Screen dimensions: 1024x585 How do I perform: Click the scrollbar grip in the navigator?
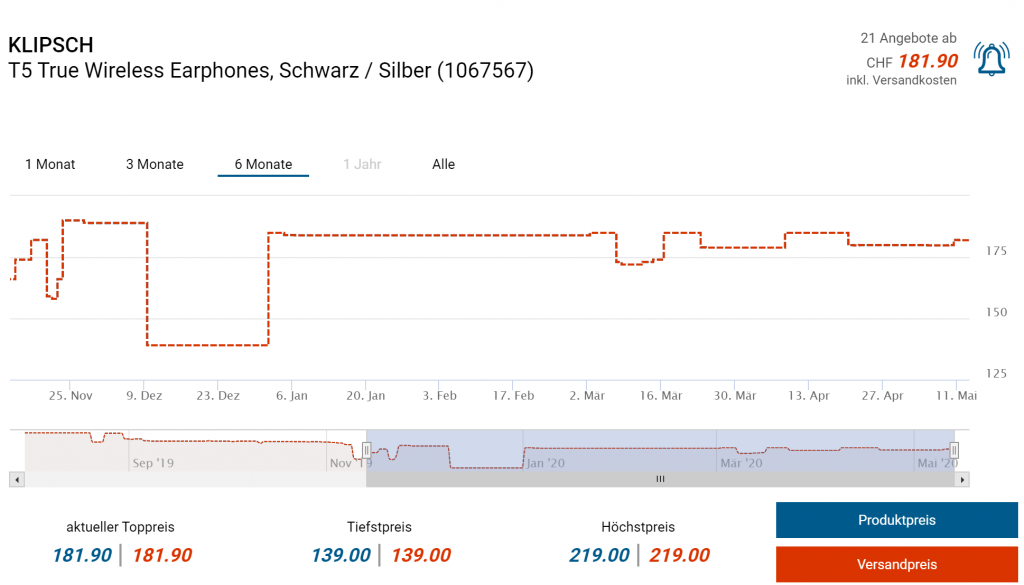coord(660,480)
